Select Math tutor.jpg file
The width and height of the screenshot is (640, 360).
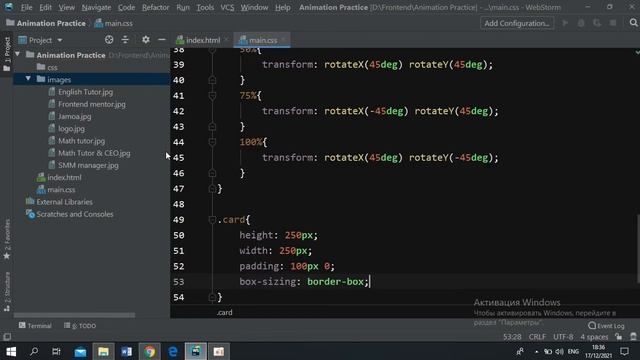click(x=81, y=141)
